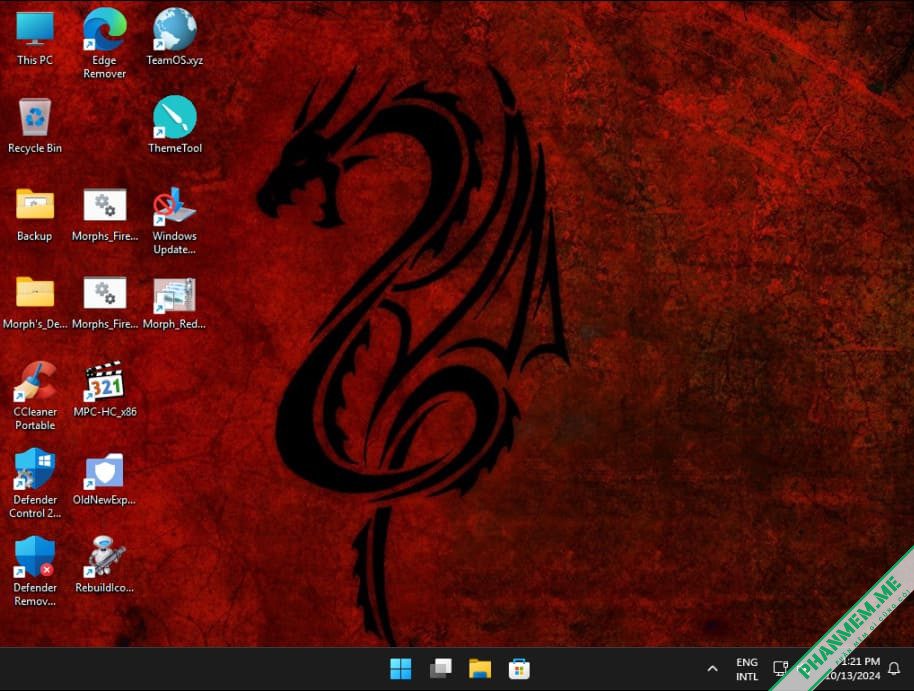Open the Windows Start menu
914x691 pixels.
400,669
